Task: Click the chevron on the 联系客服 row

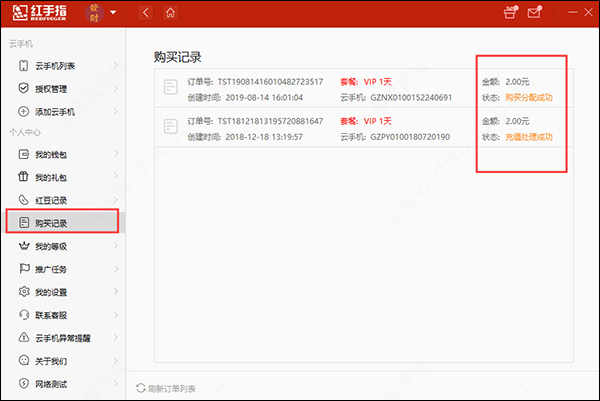Action: pyautogui.click(x=116, y=315)
